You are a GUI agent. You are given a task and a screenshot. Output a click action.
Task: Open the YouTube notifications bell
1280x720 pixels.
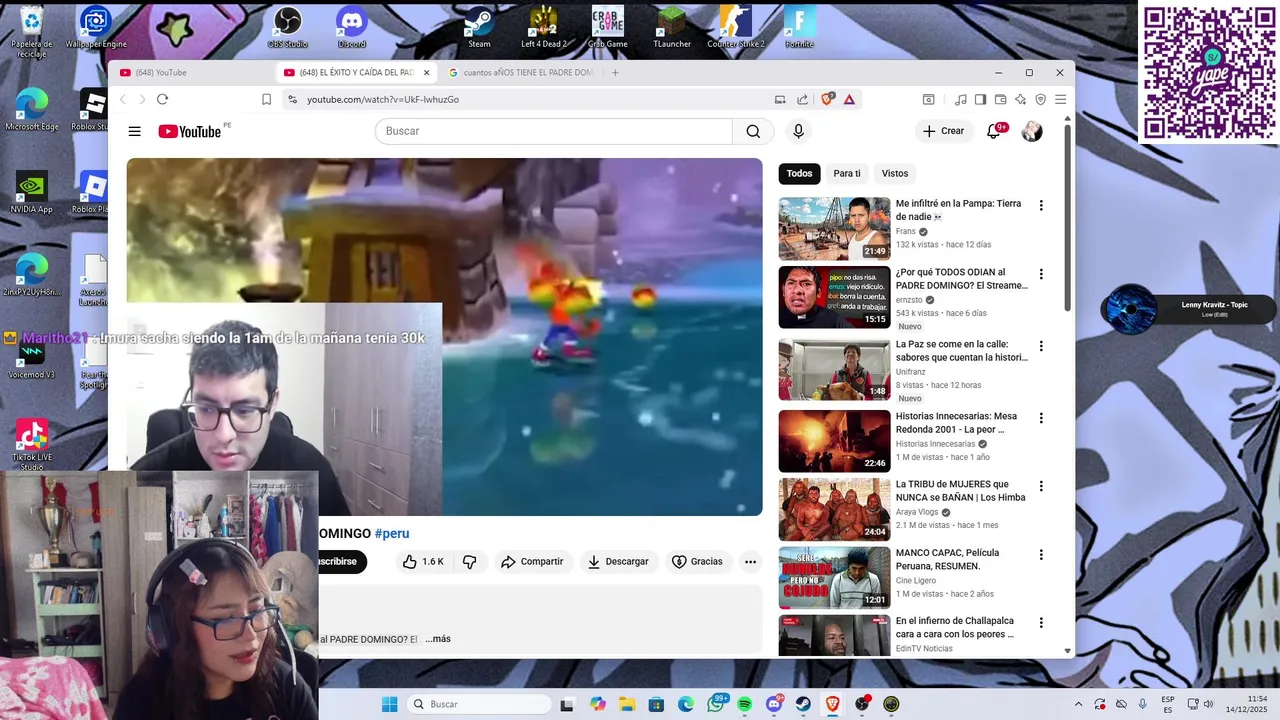(x=994, y=131)
